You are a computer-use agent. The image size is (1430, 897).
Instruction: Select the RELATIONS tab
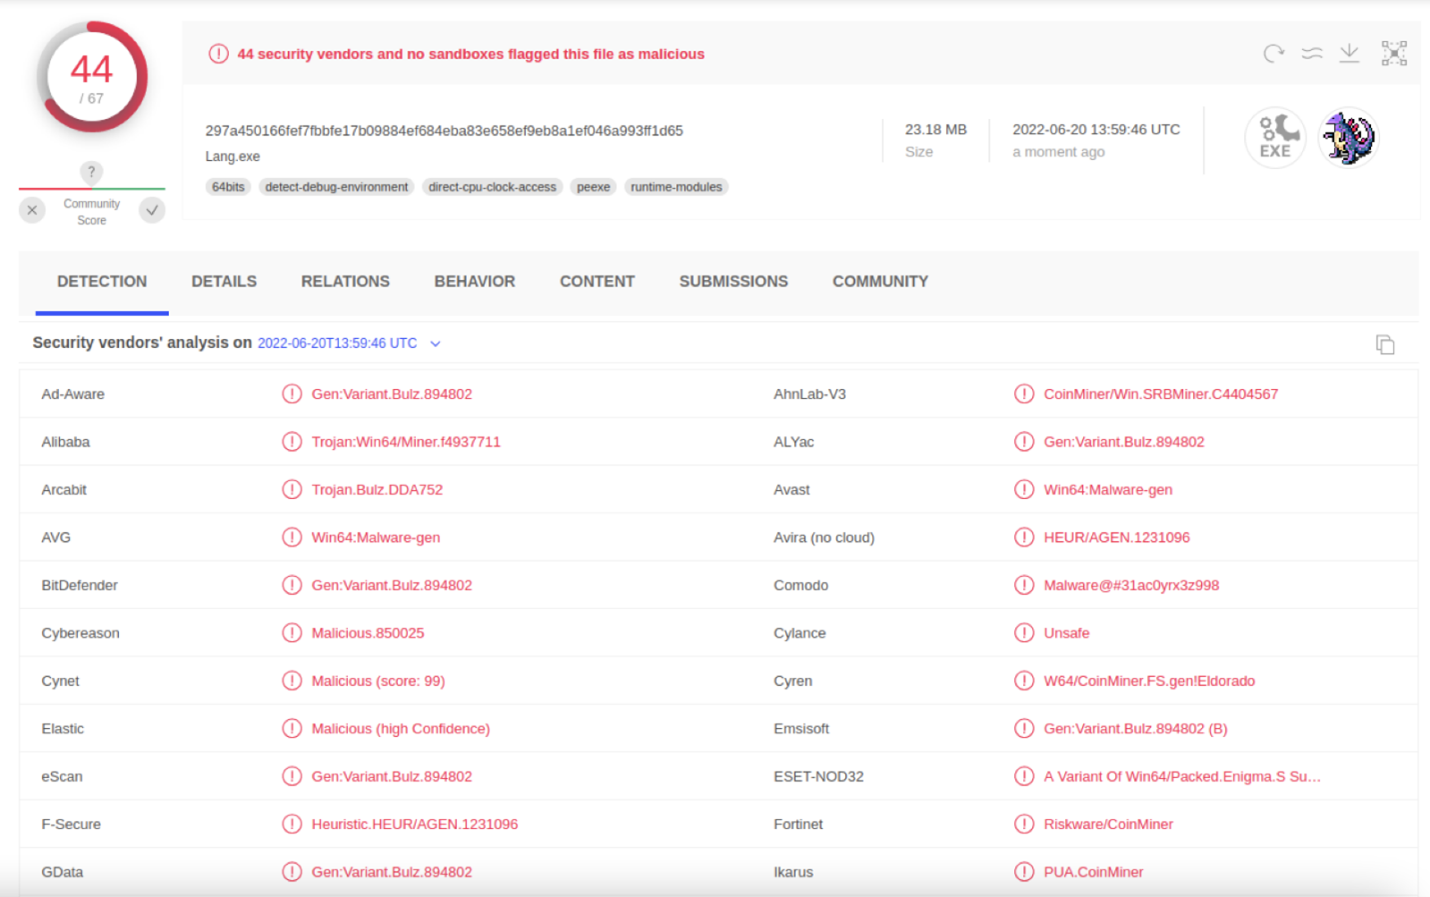tap(345, 282)
